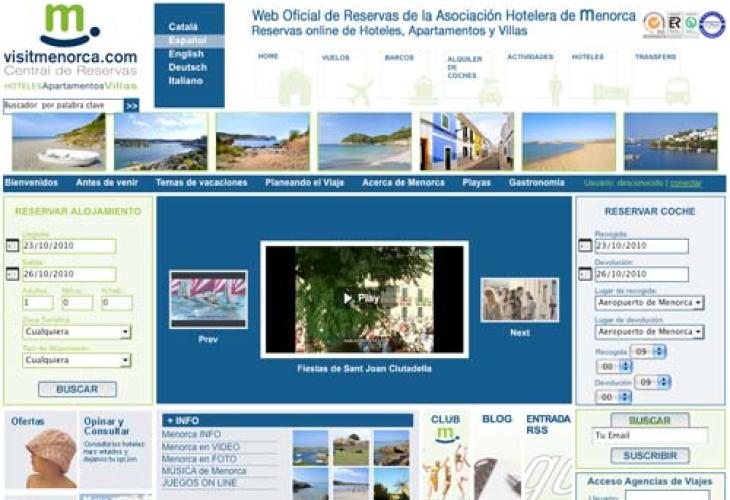Select the Gastronomía menu item
Screen dimensions: 730x500
point(536,183)
